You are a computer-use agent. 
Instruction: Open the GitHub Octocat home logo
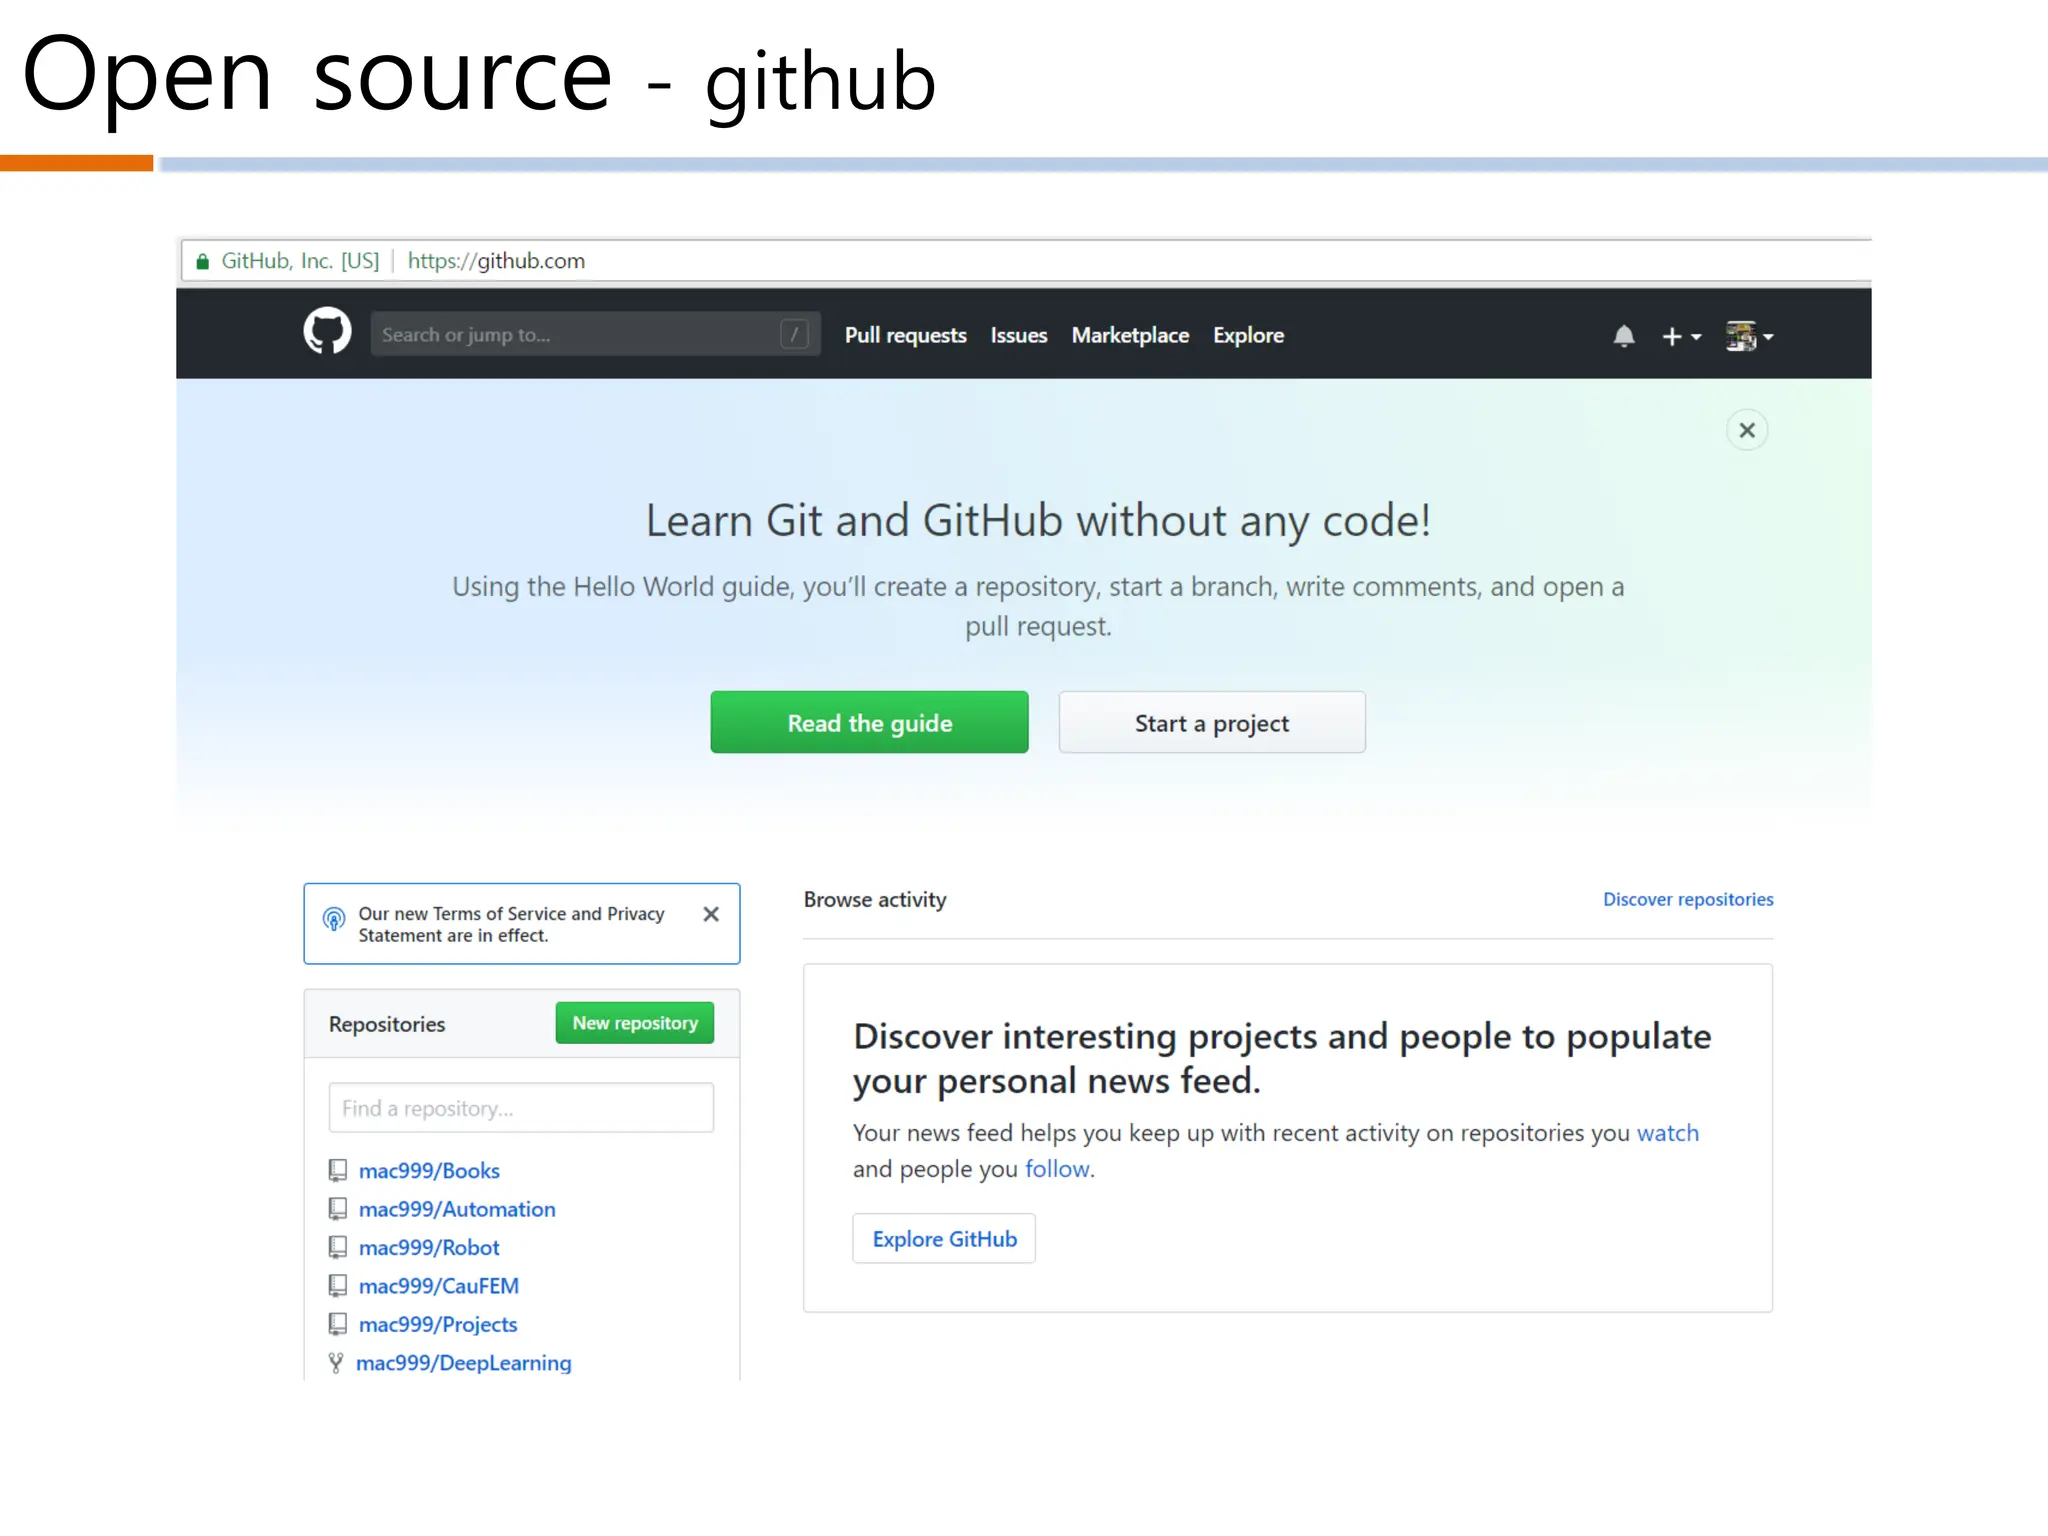(x=327, y=332)
